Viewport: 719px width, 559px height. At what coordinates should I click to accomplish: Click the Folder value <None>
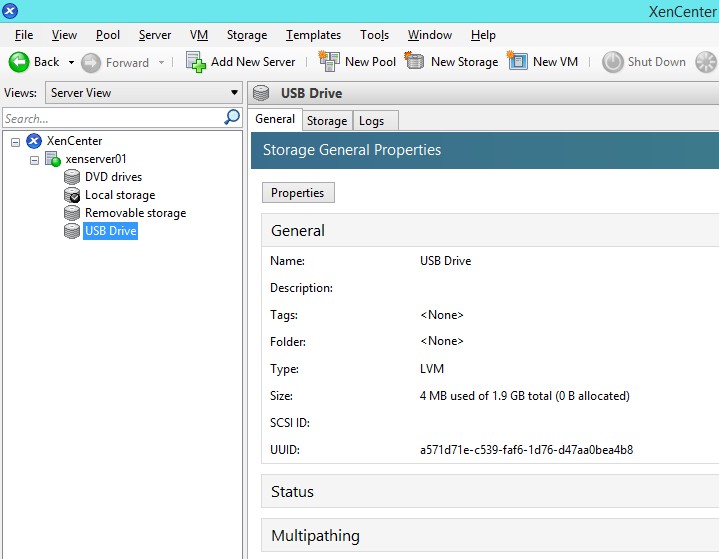pos(442,341)
